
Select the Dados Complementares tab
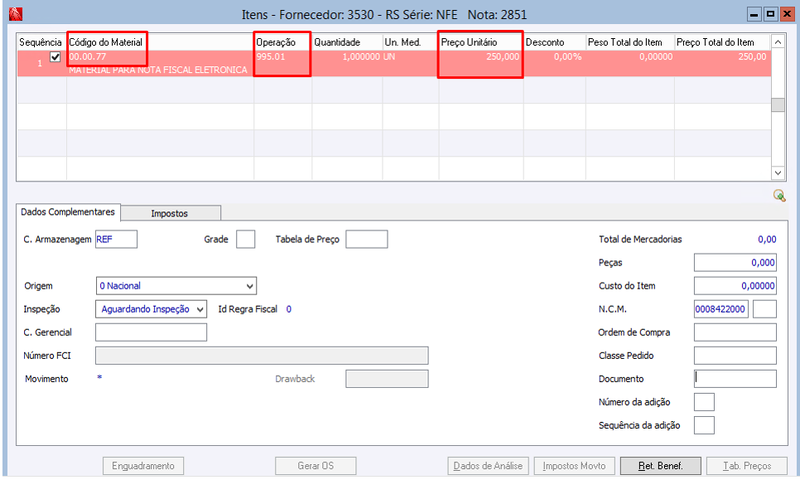pos(68,212)
